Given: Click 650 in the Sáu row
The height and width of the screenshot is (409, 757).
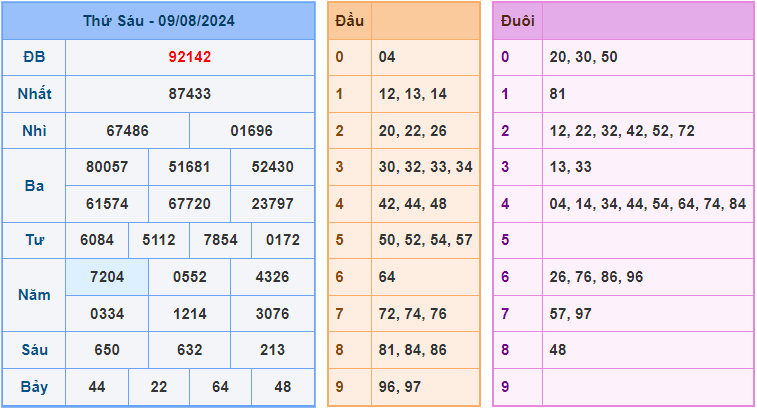Looking at the screenshot, I should [107, 350].
